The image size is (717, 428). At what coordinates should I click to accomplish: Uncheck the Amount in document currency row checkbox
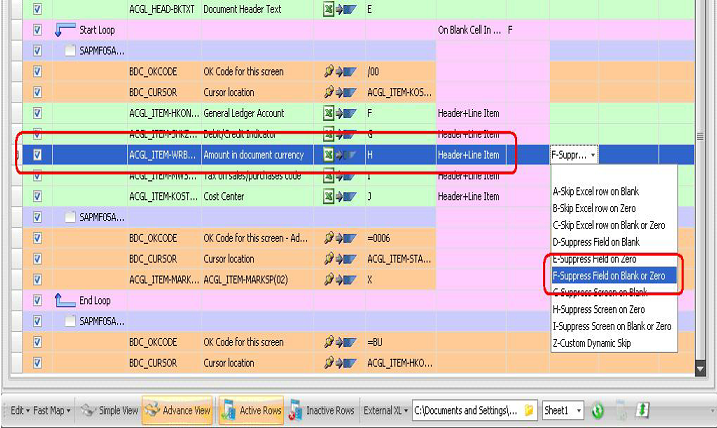tap(38, 155)
